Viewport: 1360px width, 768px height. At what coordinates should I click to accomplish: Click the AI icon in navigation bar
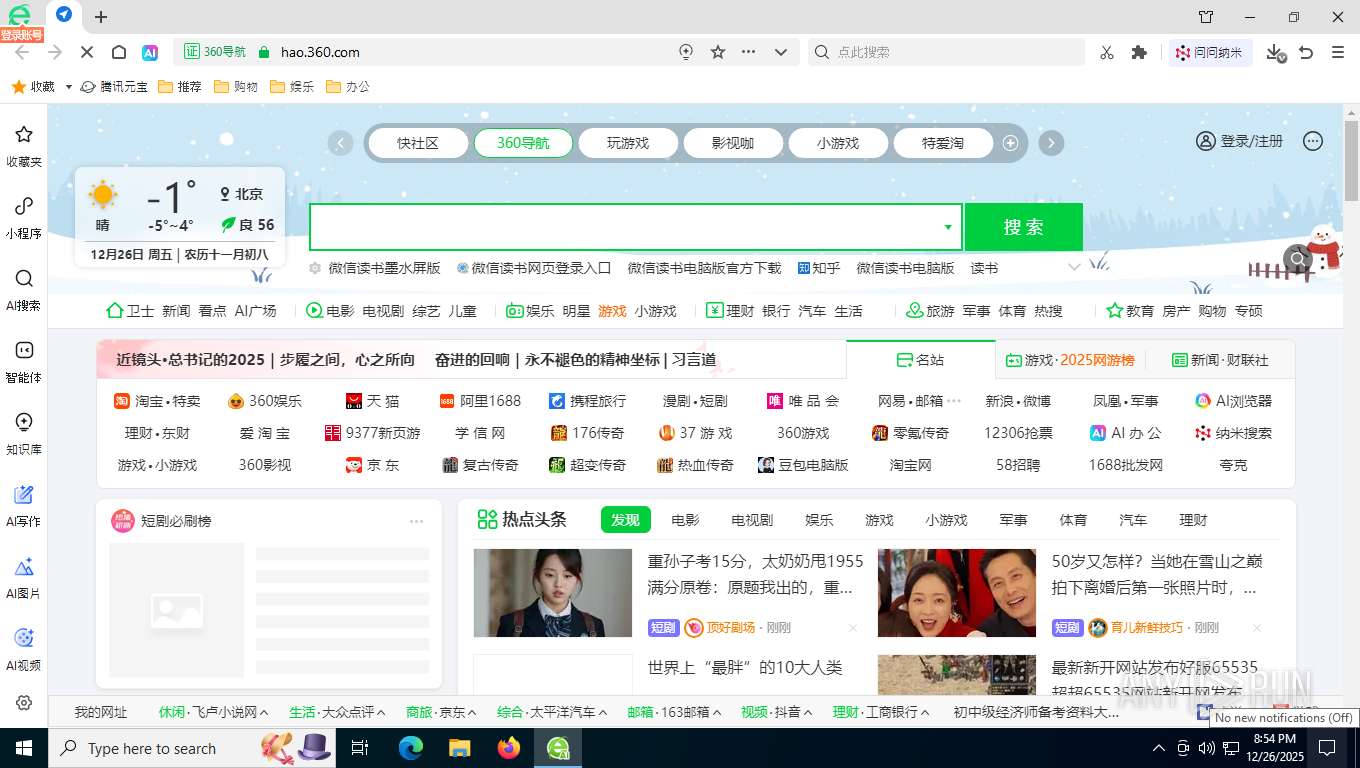point(150,52)
